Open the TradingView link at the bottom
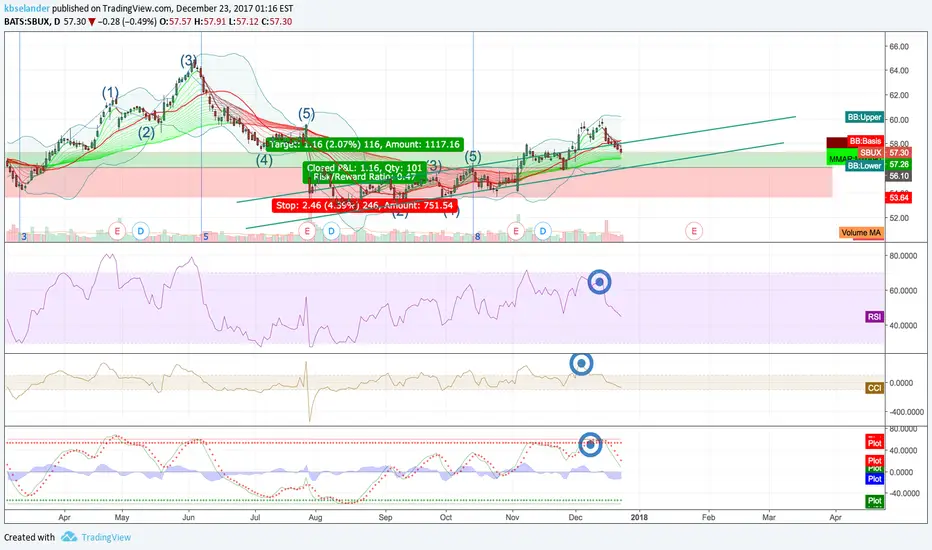The width and height of the screenshot is (932, 550). point(106,537)
